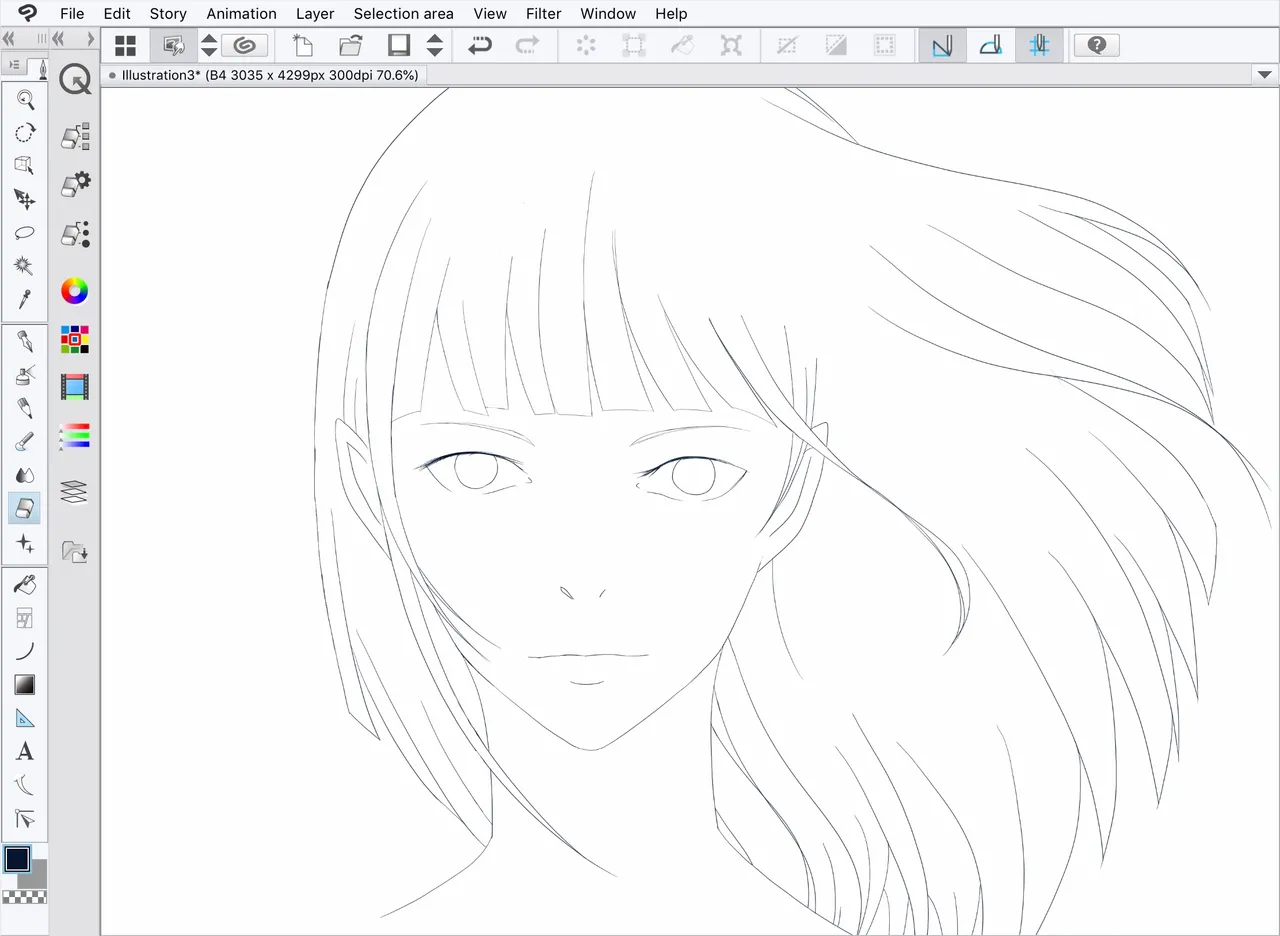Click the grid workspace button in command bar
The image size is (1280, 936).
pos(126,45)
